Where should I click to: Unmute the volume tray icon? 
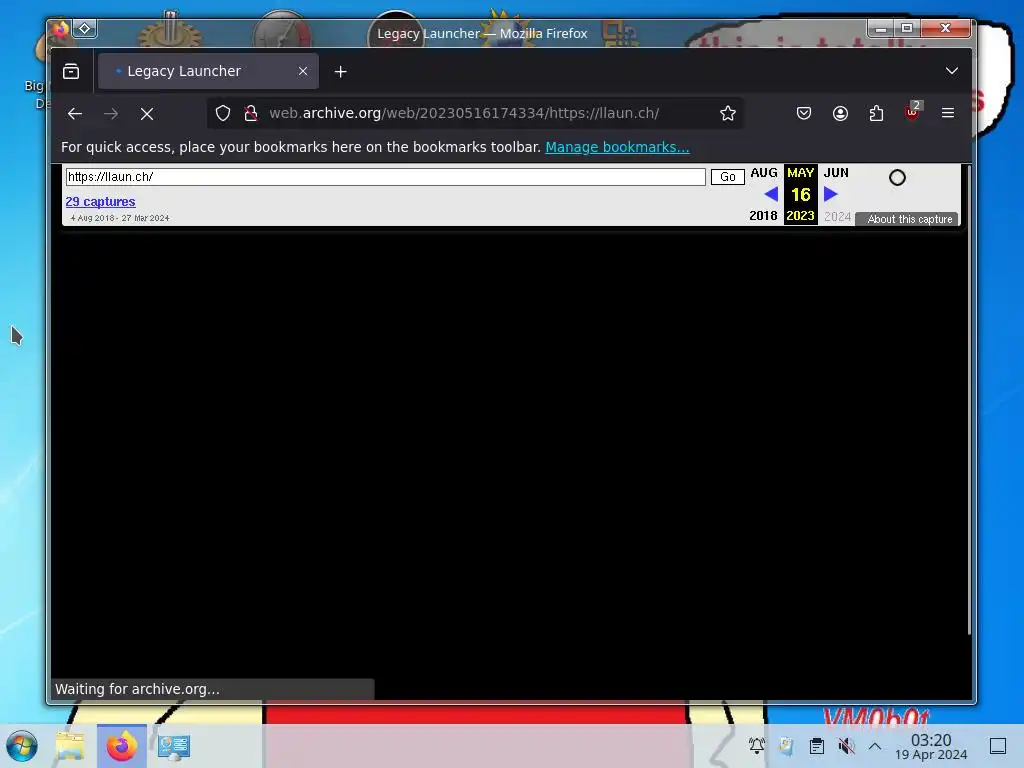846,746
